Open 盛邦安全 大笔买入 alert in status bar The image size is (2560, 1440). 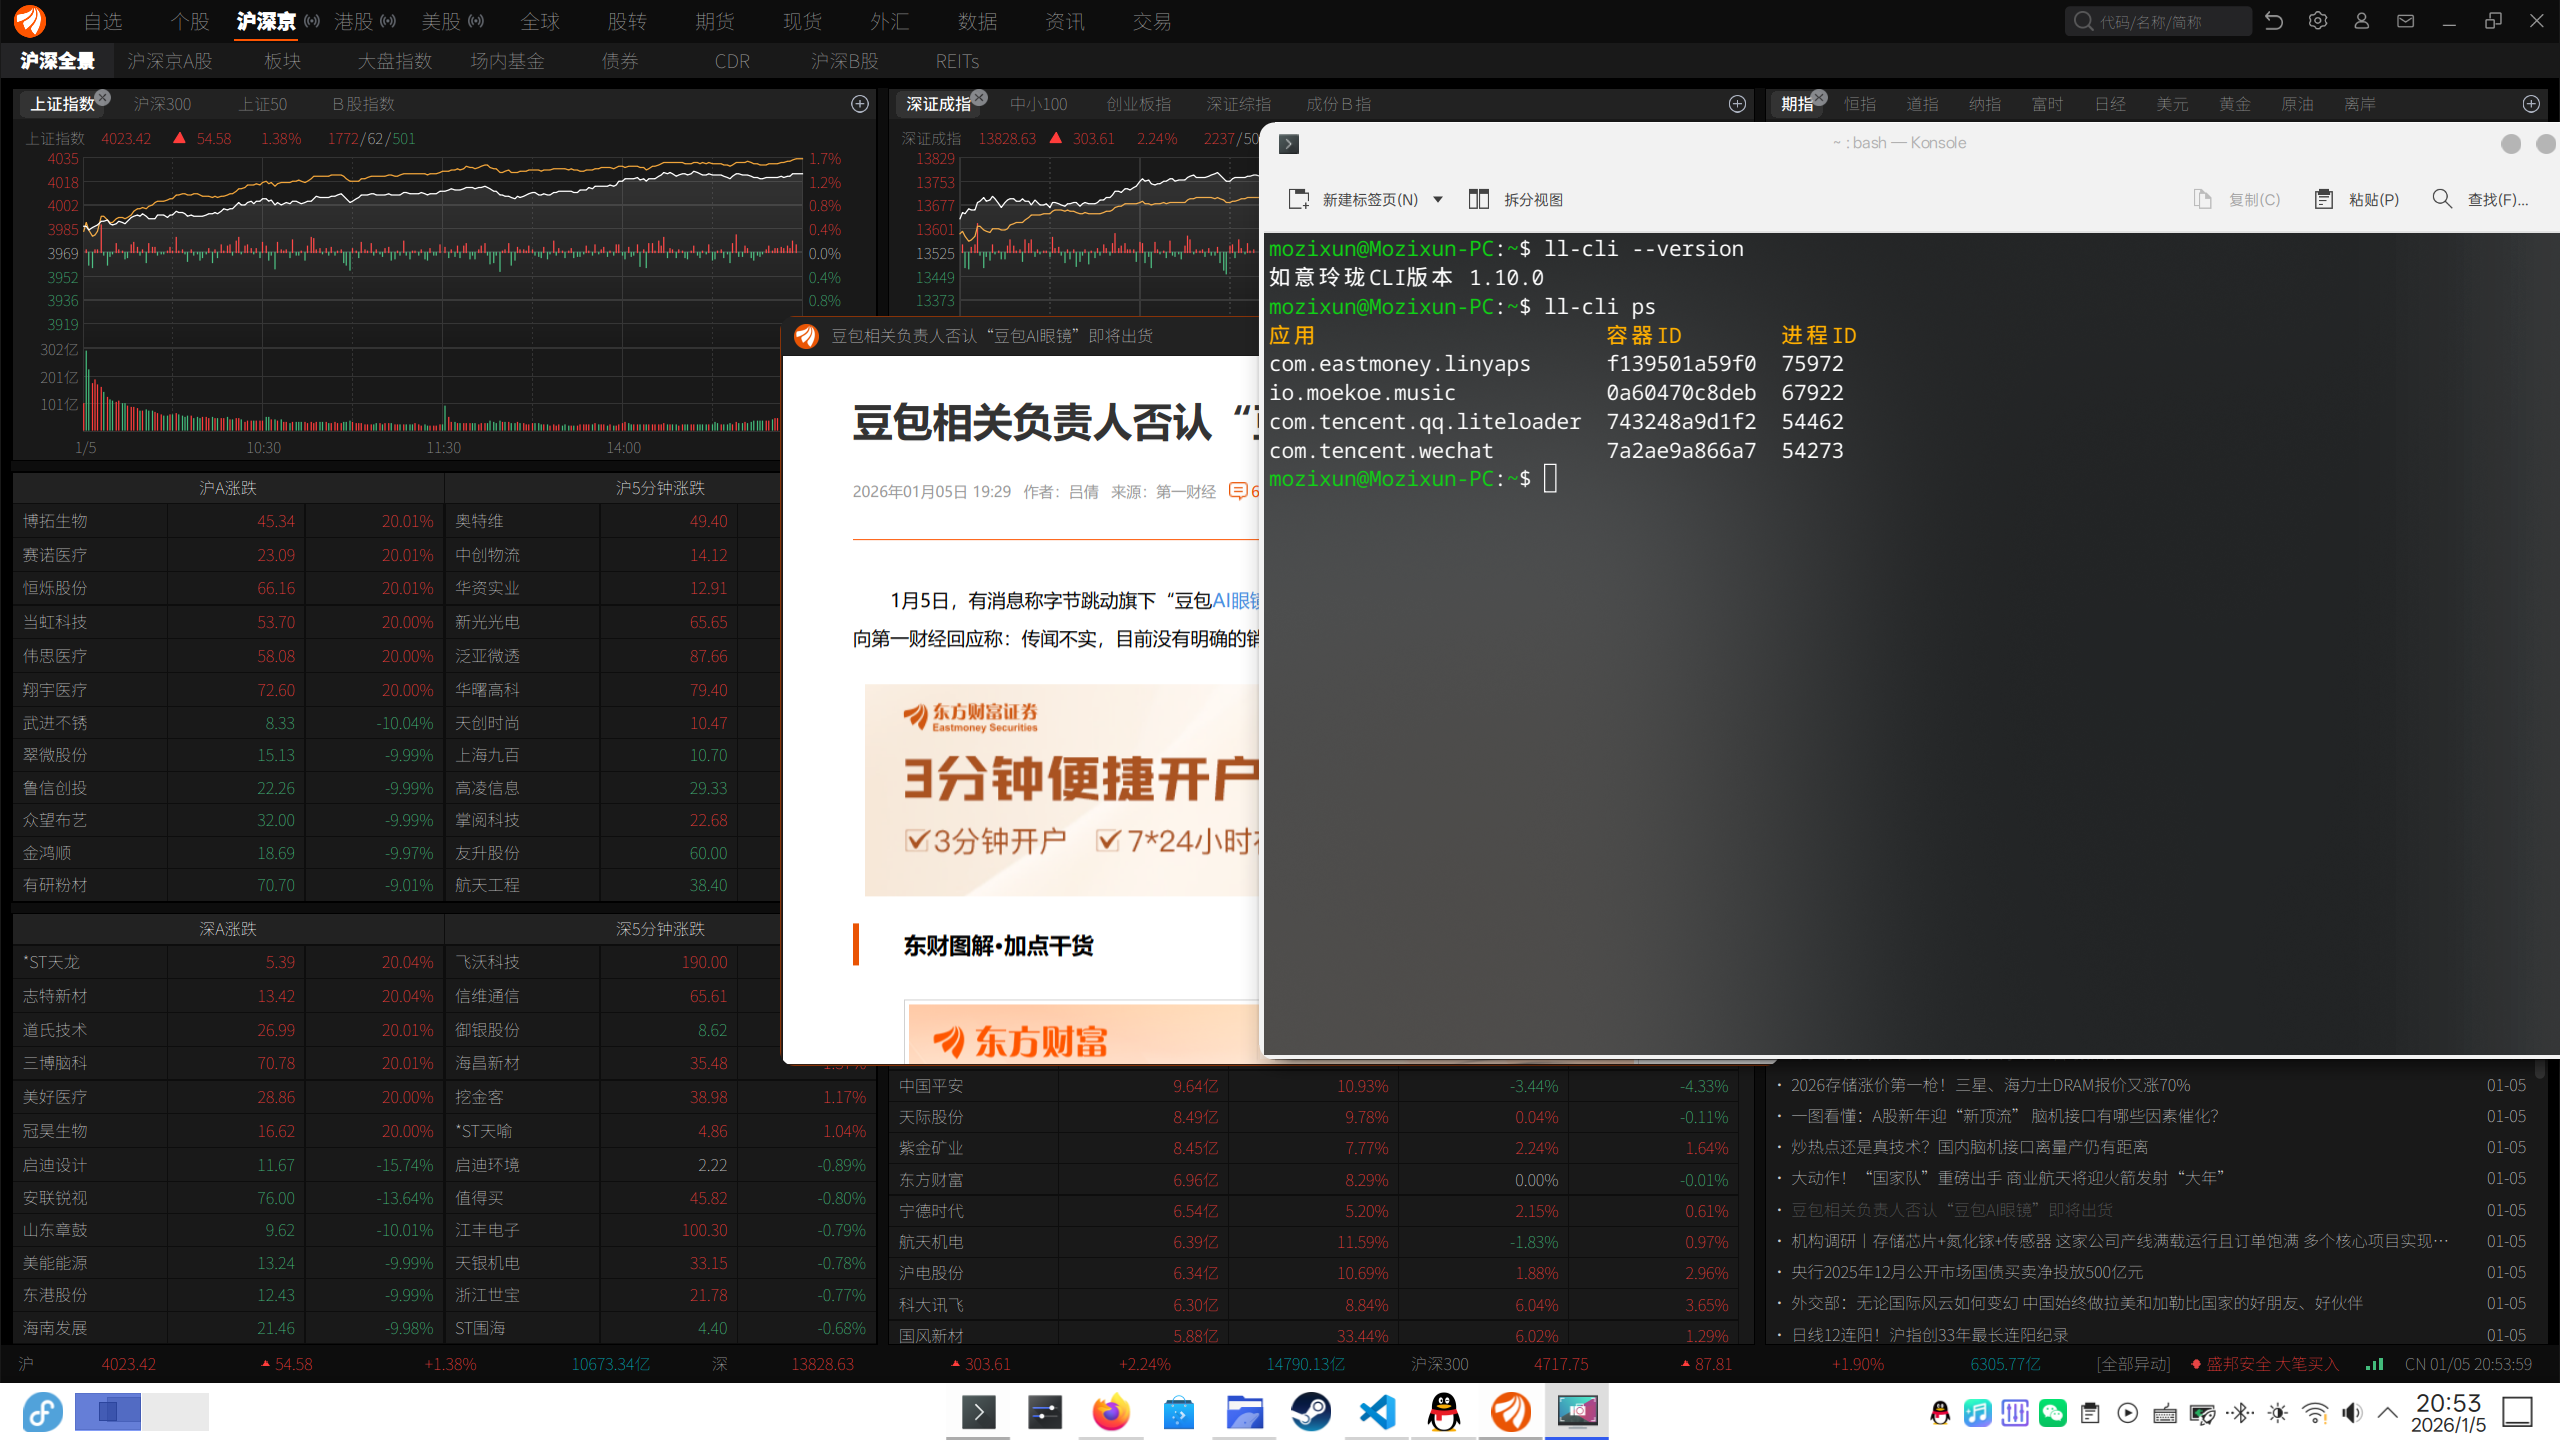pos(2264,1364)
